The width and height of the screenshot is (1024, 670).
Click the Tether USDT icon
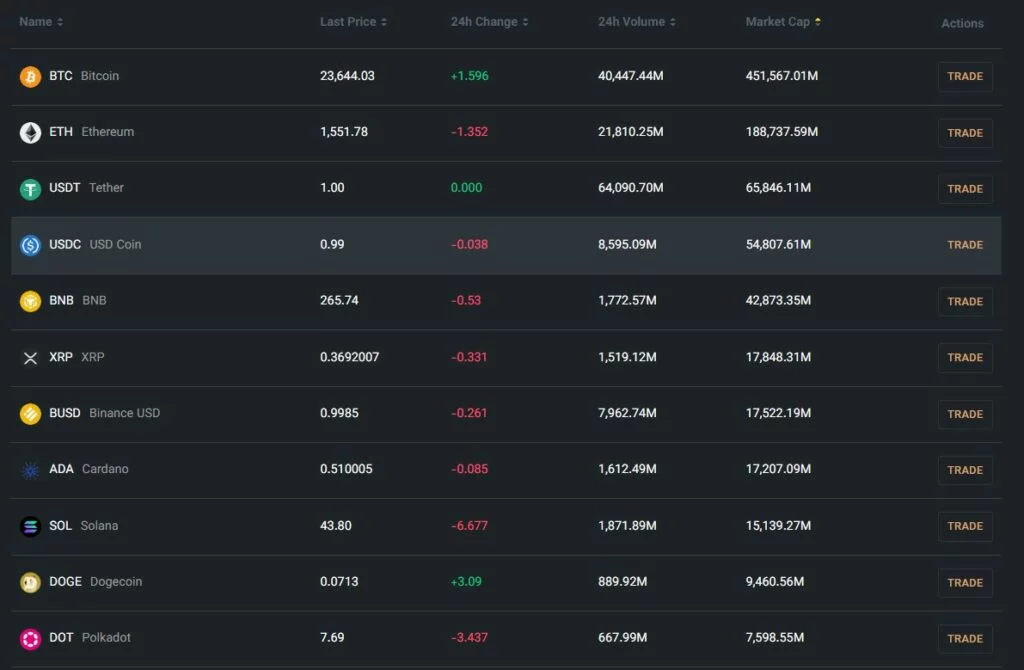30,189
